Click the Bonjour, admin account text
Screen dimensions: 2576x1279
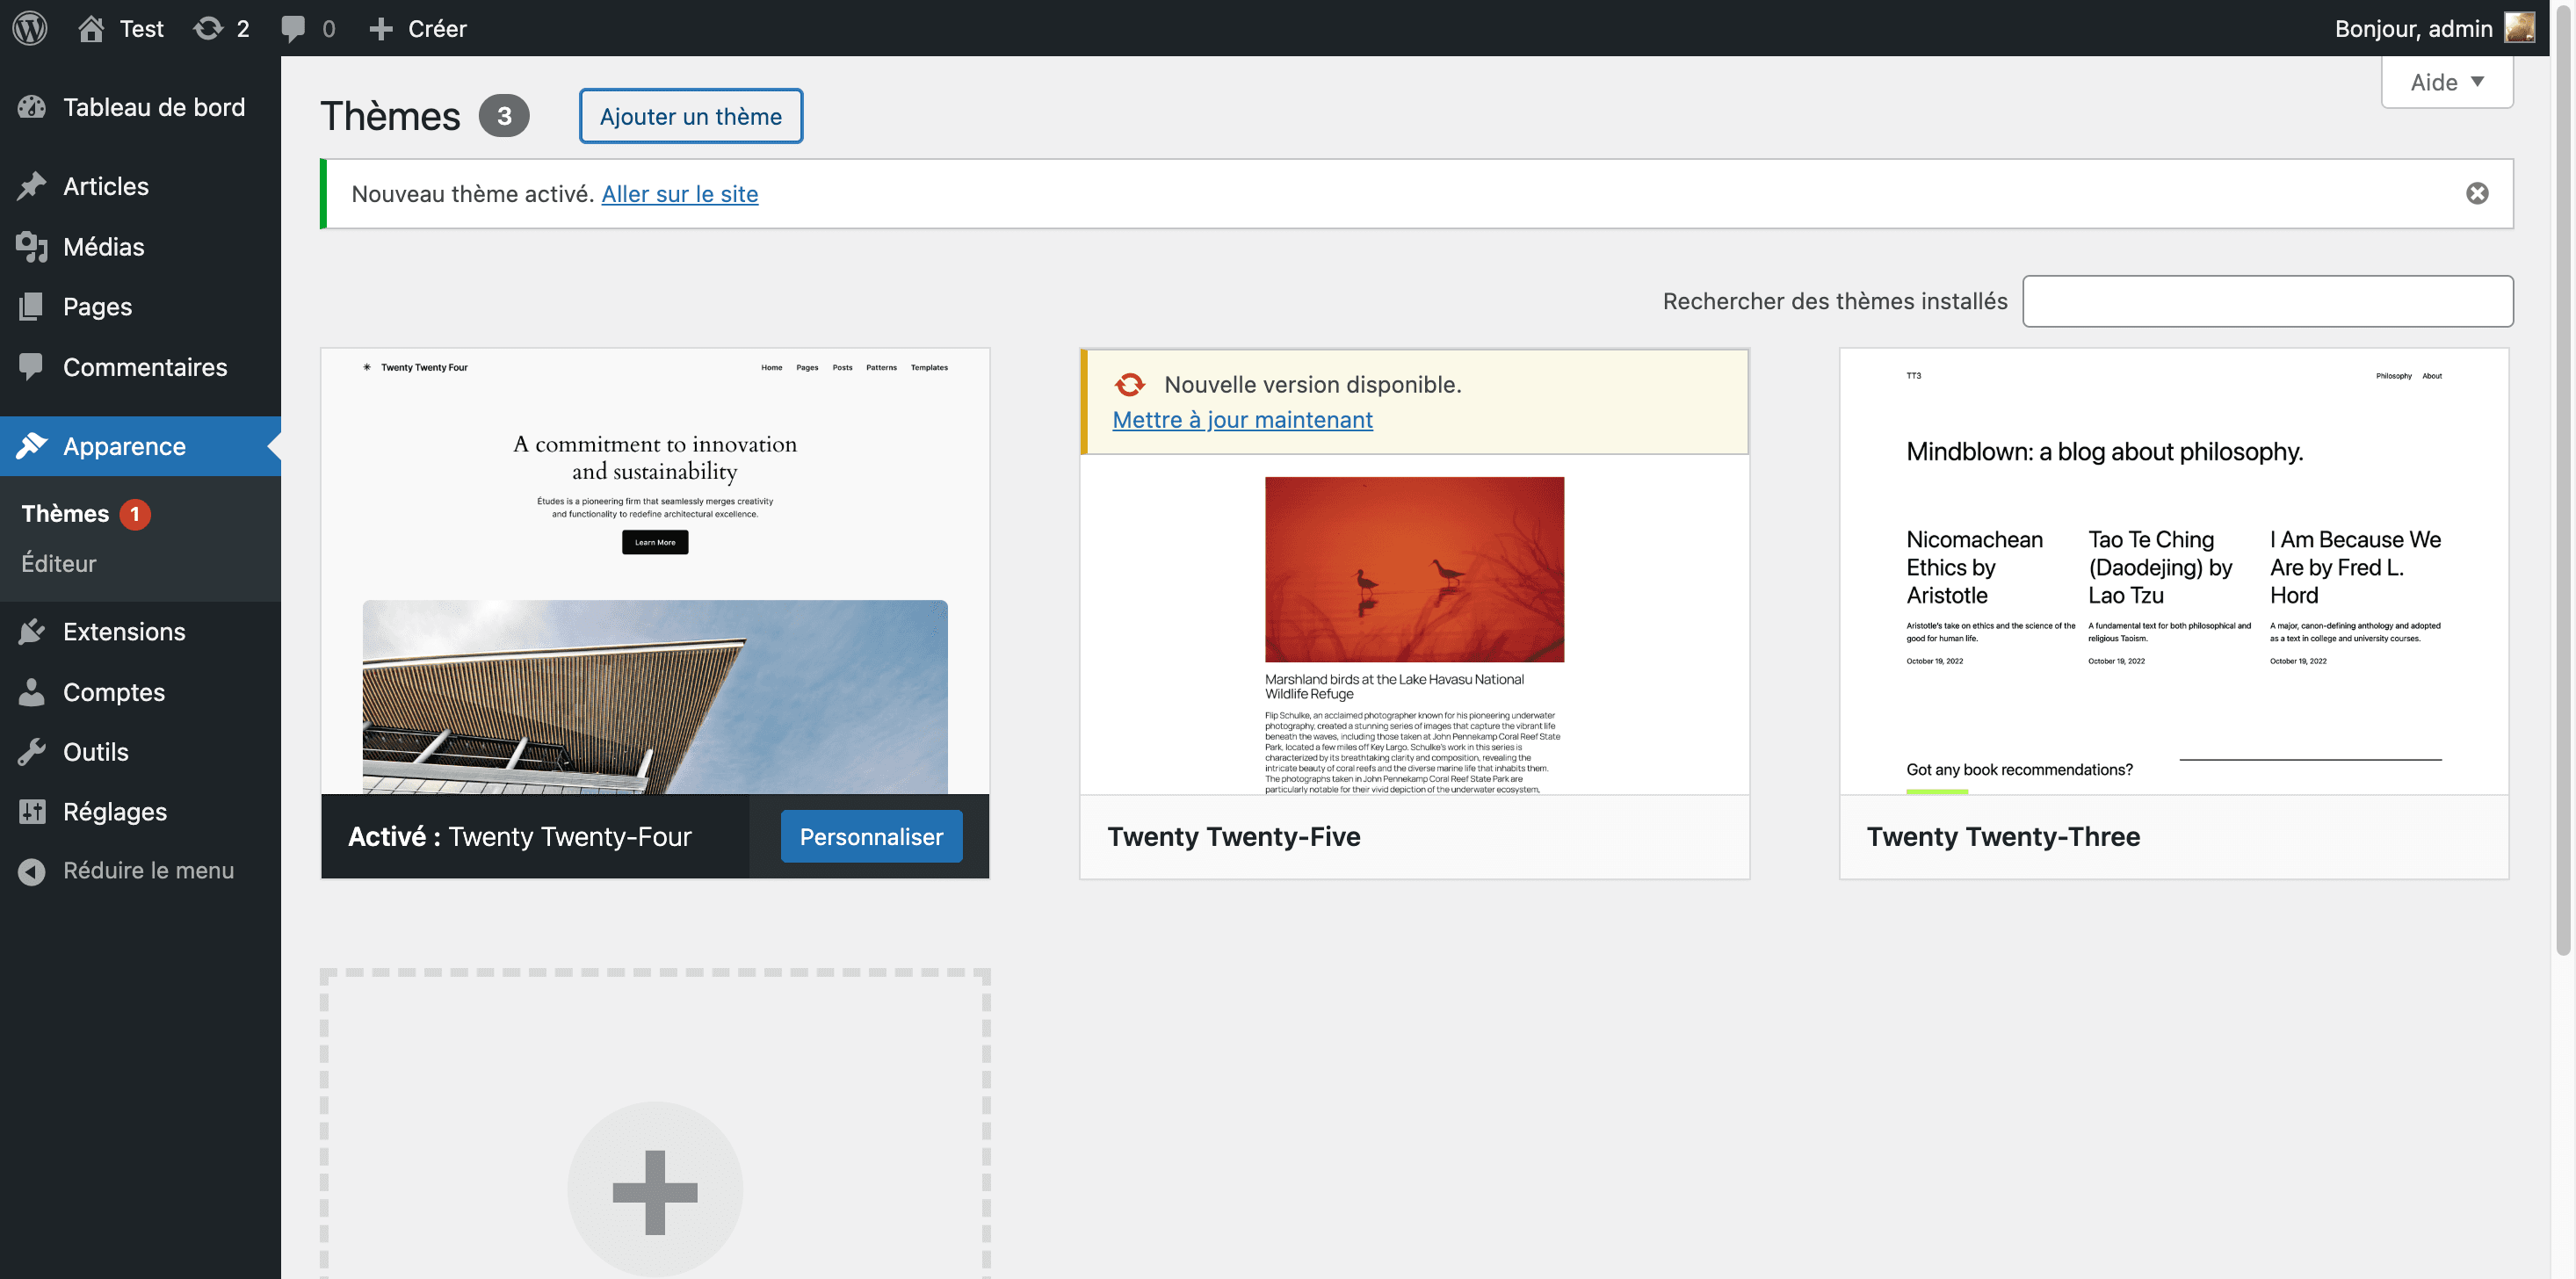tap(2413, 29)
